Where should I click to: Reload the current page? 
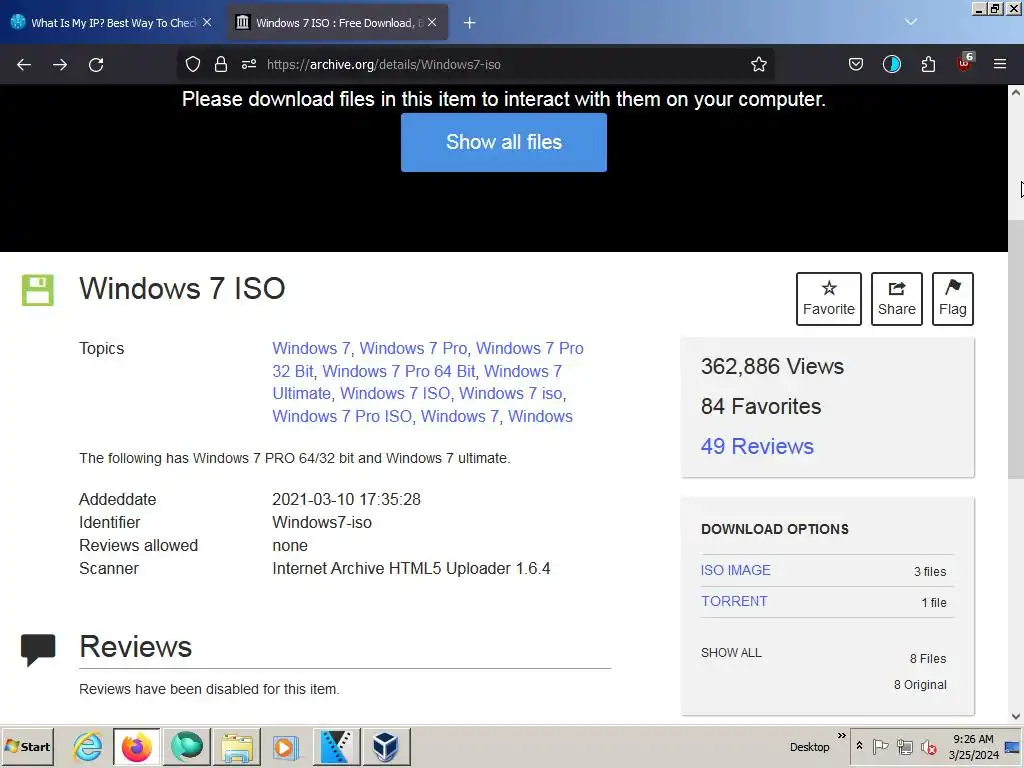tap(96, 65)
